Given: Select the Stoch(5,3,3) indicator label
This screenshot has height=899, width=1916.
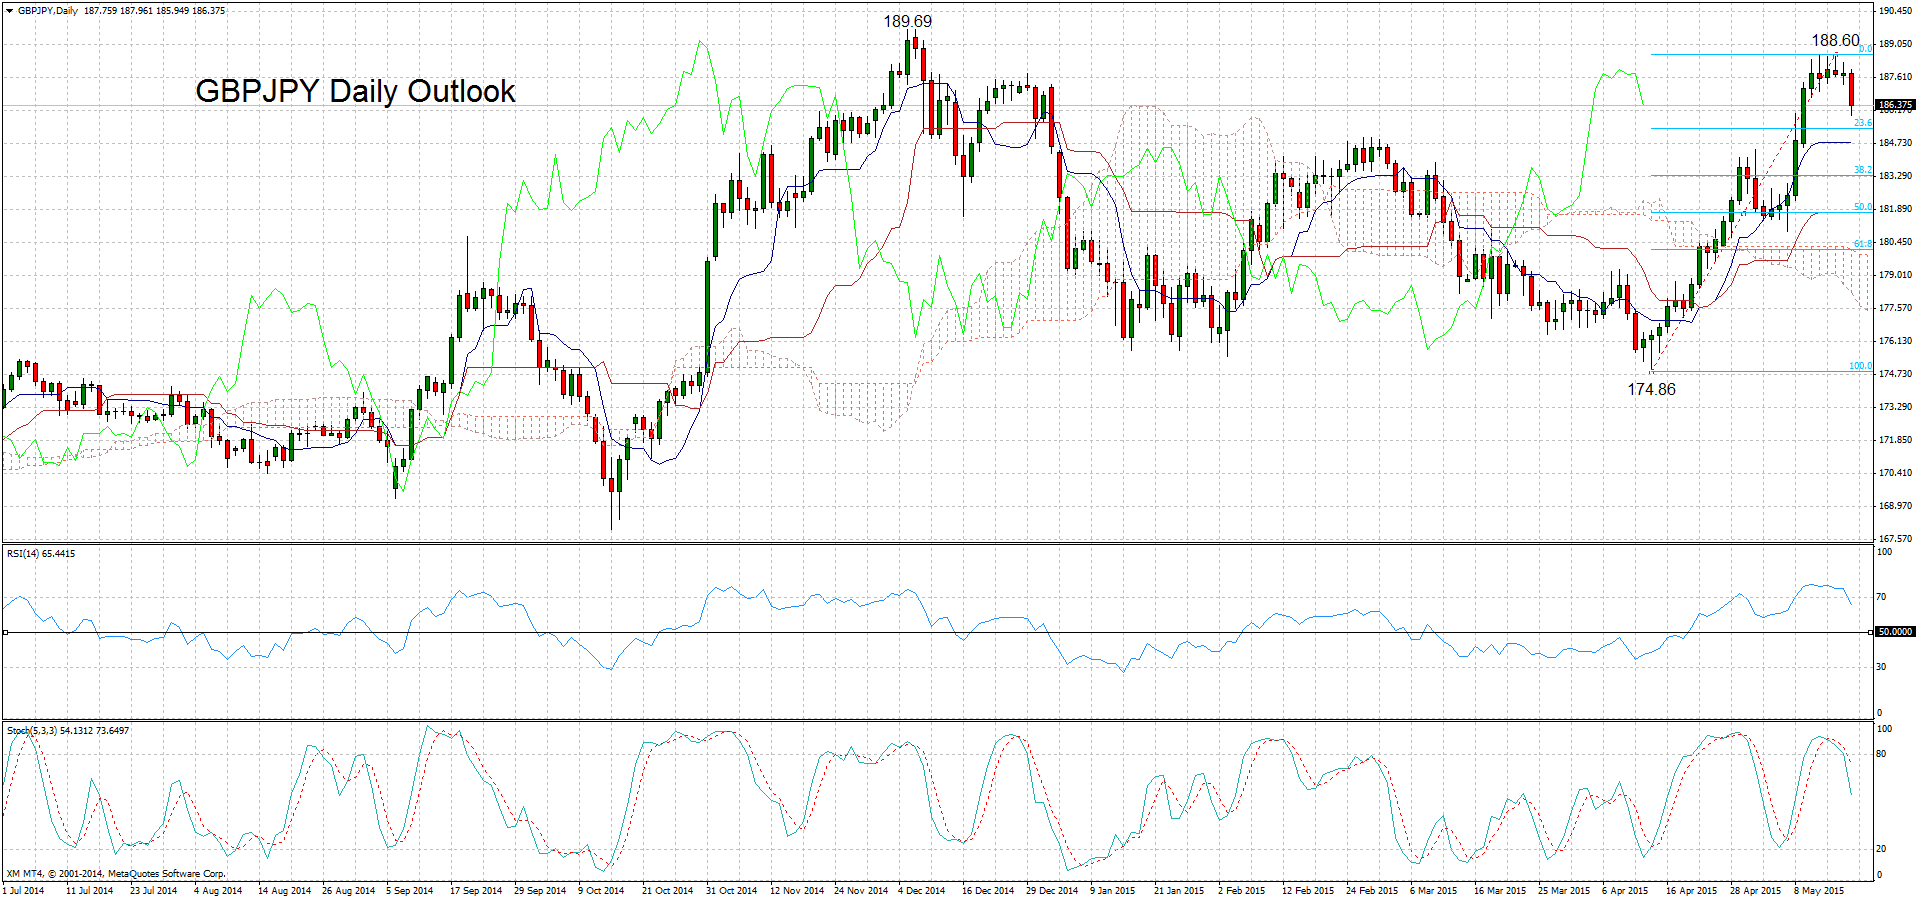Looking at the screenshot, I should click(68, 730).
